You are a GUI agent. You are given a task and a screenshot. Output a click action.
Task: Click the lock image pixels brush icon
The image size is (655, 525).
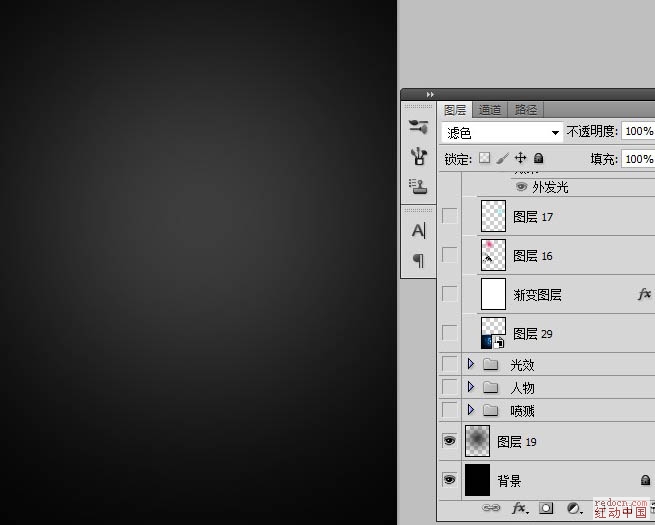pos(503,158)
